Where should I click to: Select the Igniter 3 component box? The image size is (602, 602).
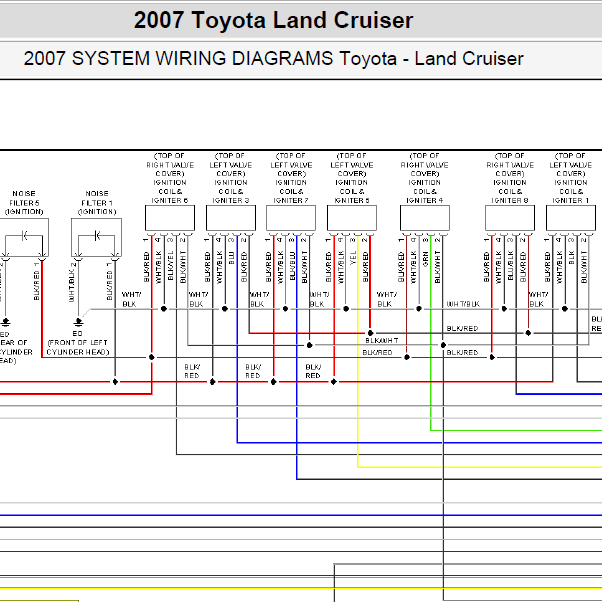231,218
